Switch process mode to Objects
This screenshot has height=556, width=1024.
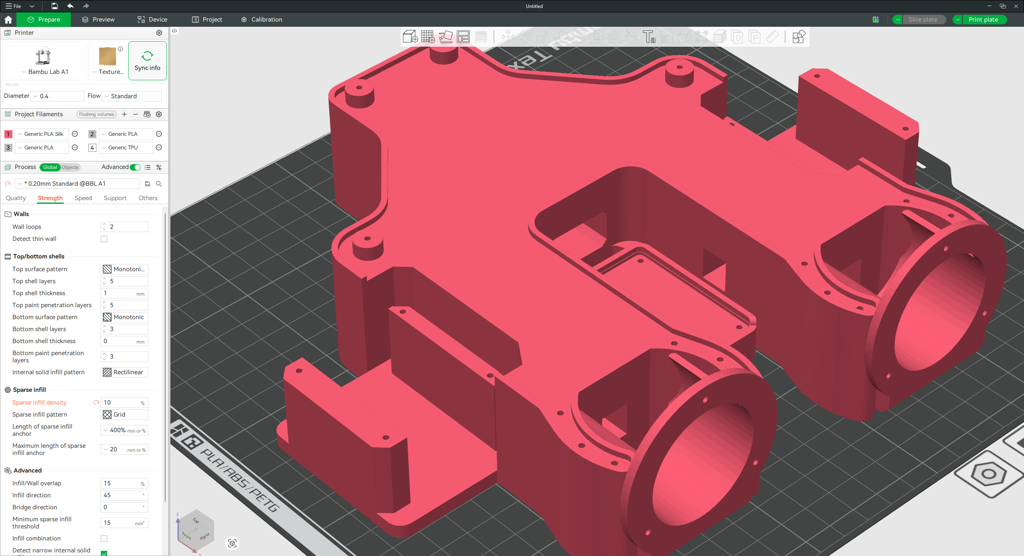pos(70,167)
